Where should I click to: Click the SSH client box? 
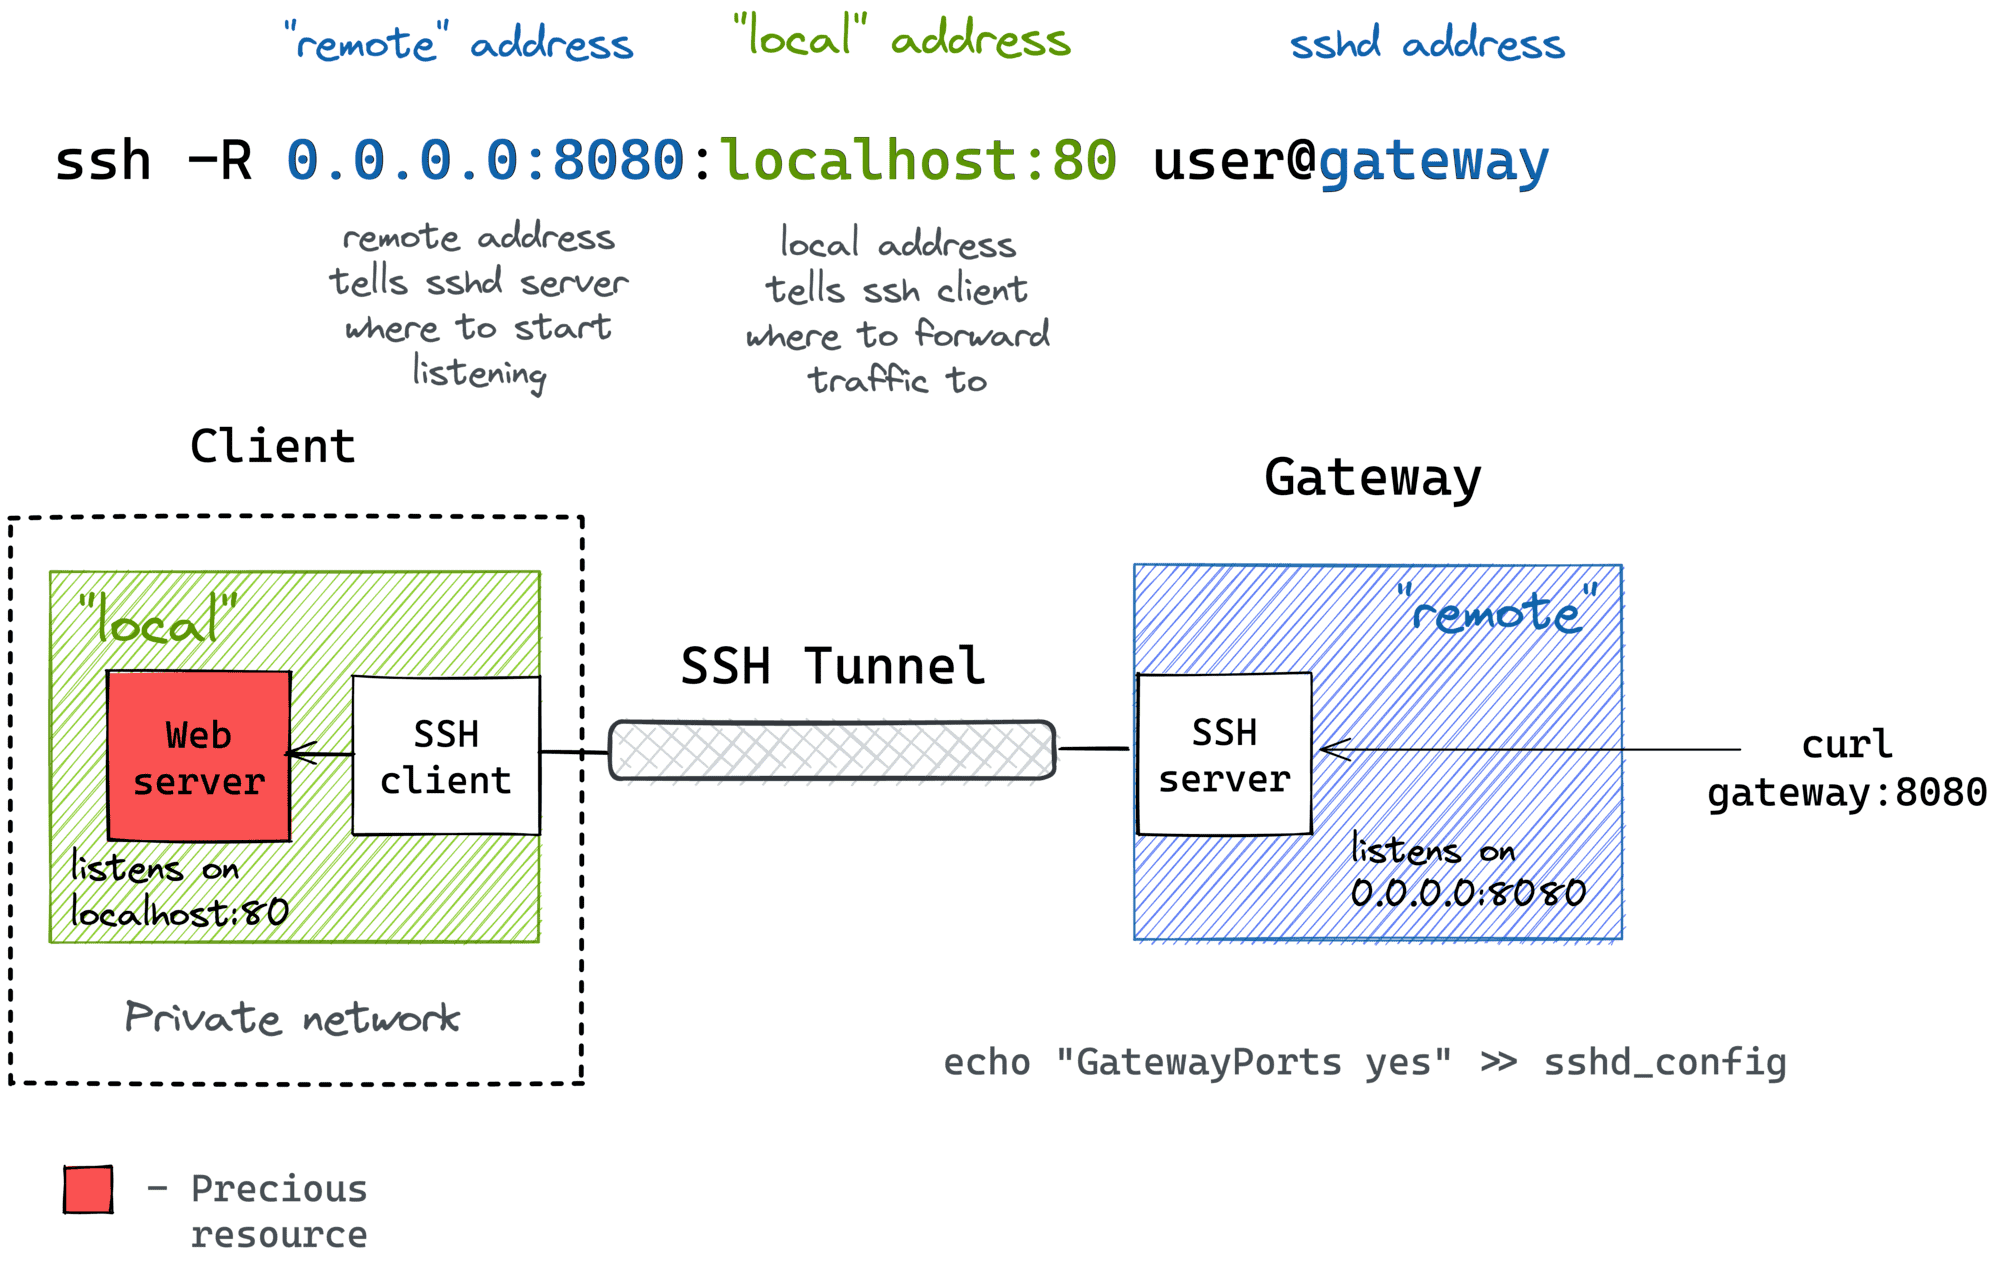tap(446, 757)
